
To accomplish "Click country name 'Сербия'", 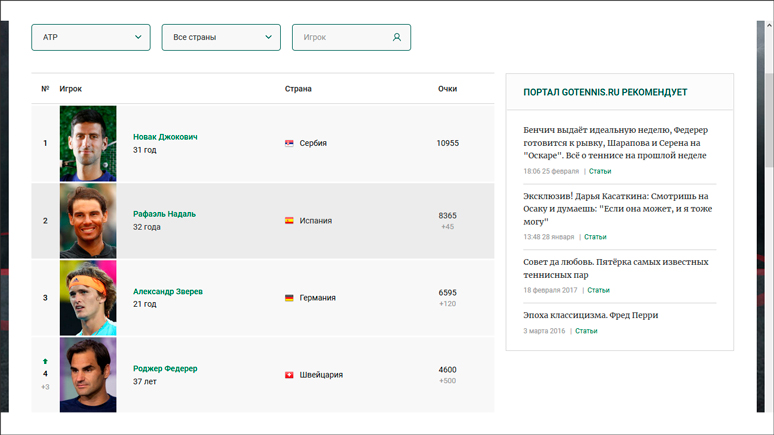I will tap(313, 143).
